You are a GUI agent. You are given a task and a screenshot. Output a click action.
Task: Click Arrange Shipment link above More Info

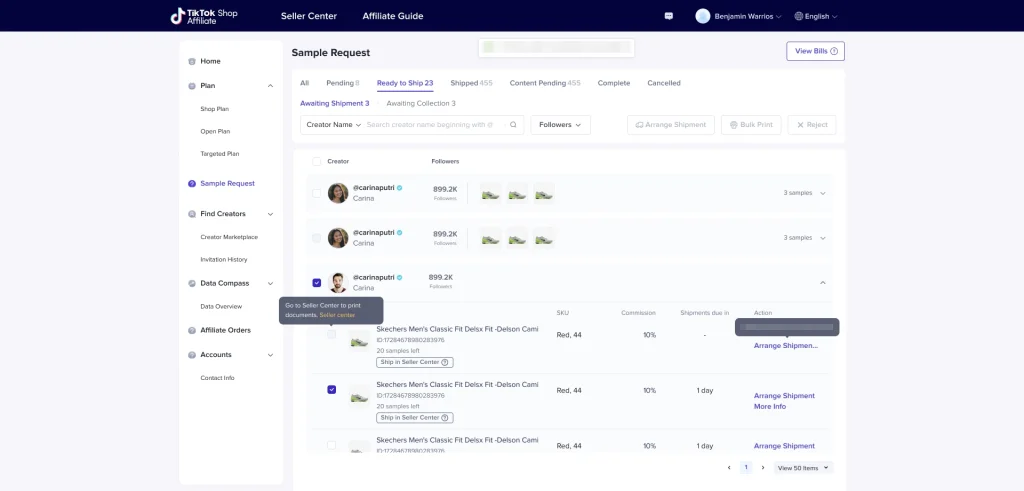point(784,396)
